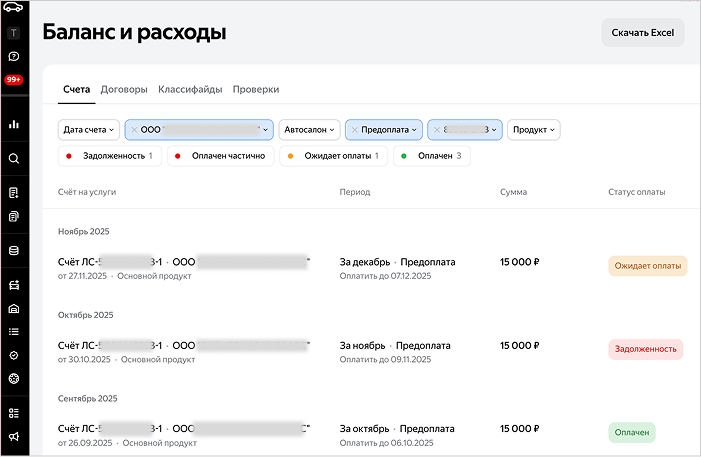Click the Оплачен status badge in October row

point(632,432)
